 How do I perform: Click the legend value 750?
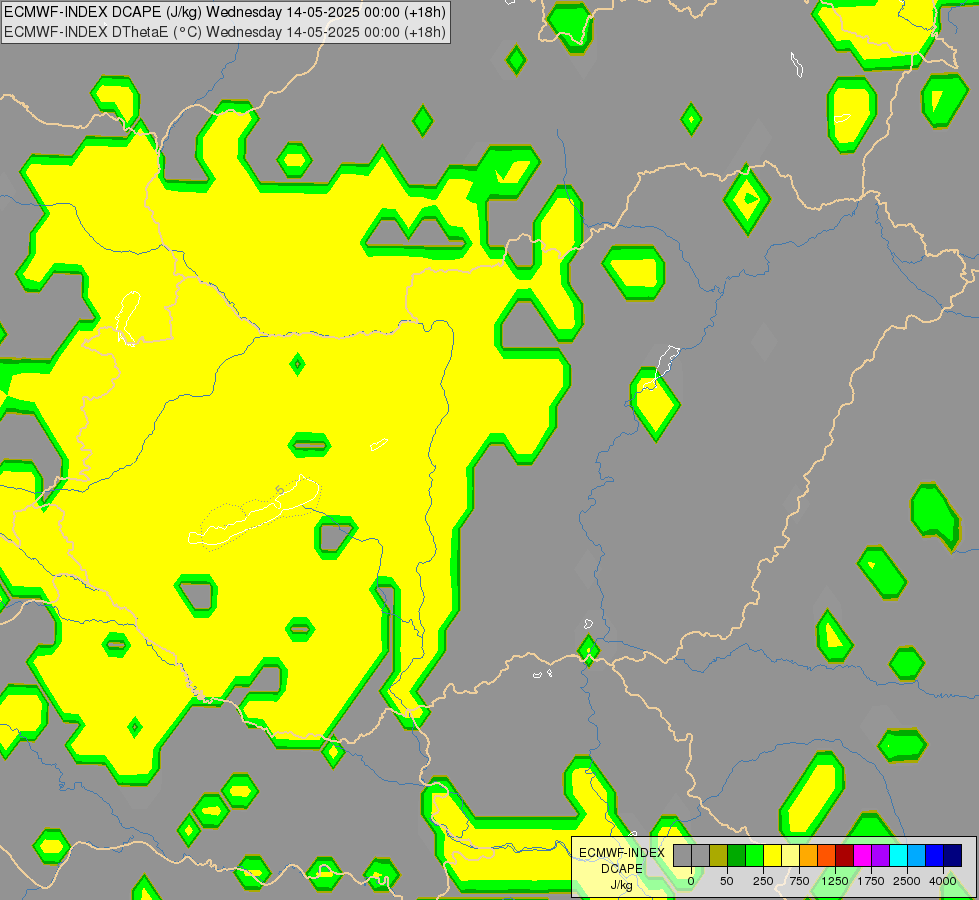tap(799, 881)
